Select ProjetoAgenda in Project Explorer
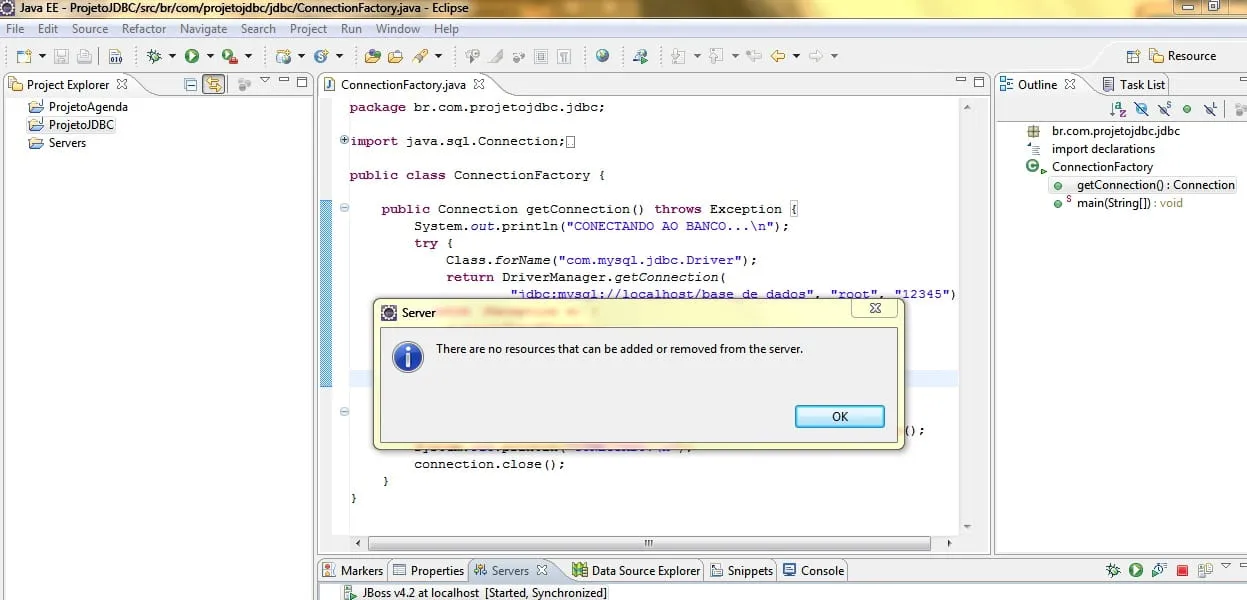Screen dimensions: 1247x600 (88, 107)
